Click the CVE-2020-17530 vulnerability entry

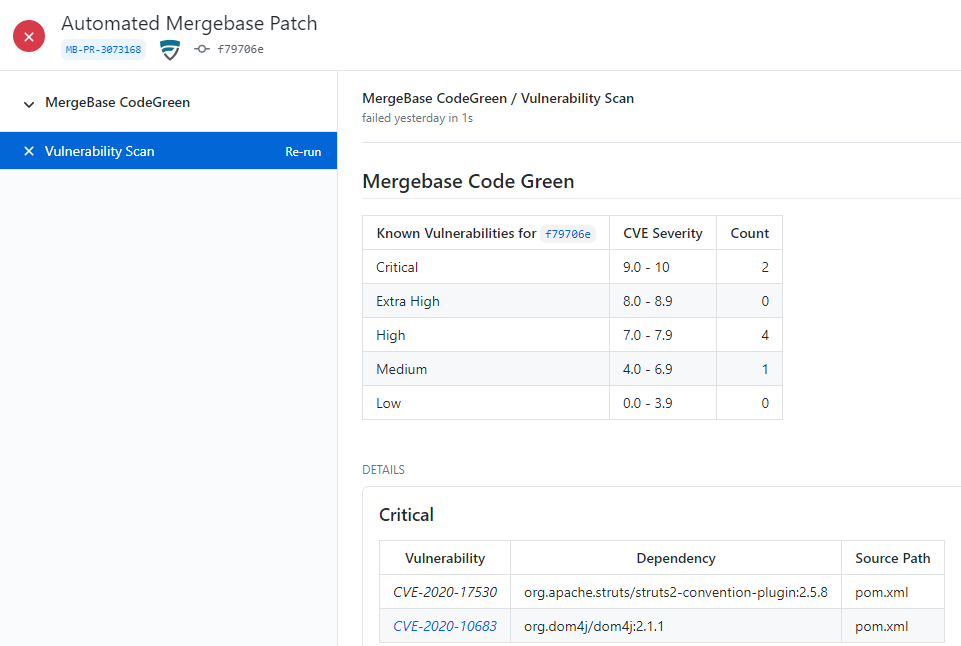445,592
